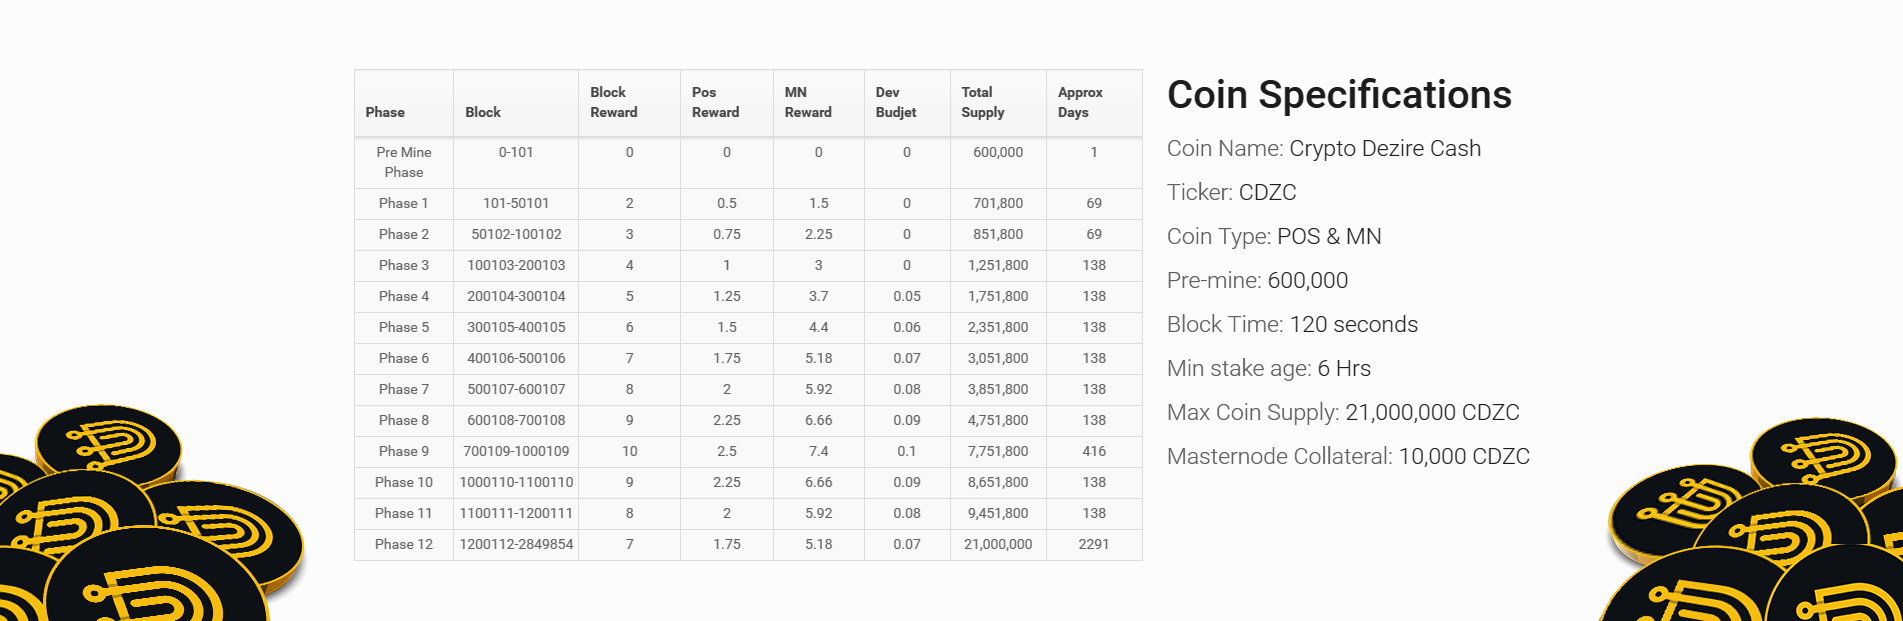
Task: Select the Phase 12 row label
Action: (x=404, y=545)
